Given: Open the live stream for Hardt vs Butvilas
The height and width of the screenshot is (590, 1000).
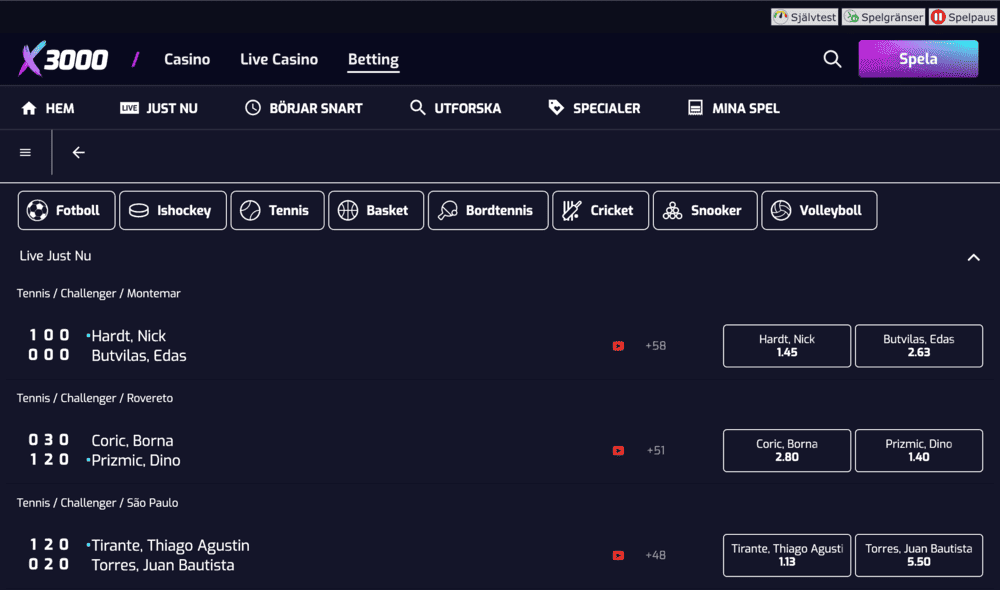Looking at the screenshot, I should (618, 346).
